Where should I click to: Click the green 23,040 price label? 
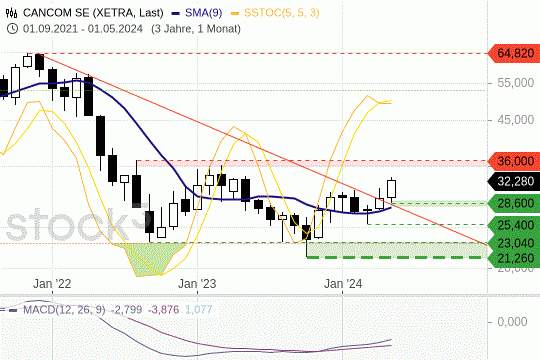[514, 243]
